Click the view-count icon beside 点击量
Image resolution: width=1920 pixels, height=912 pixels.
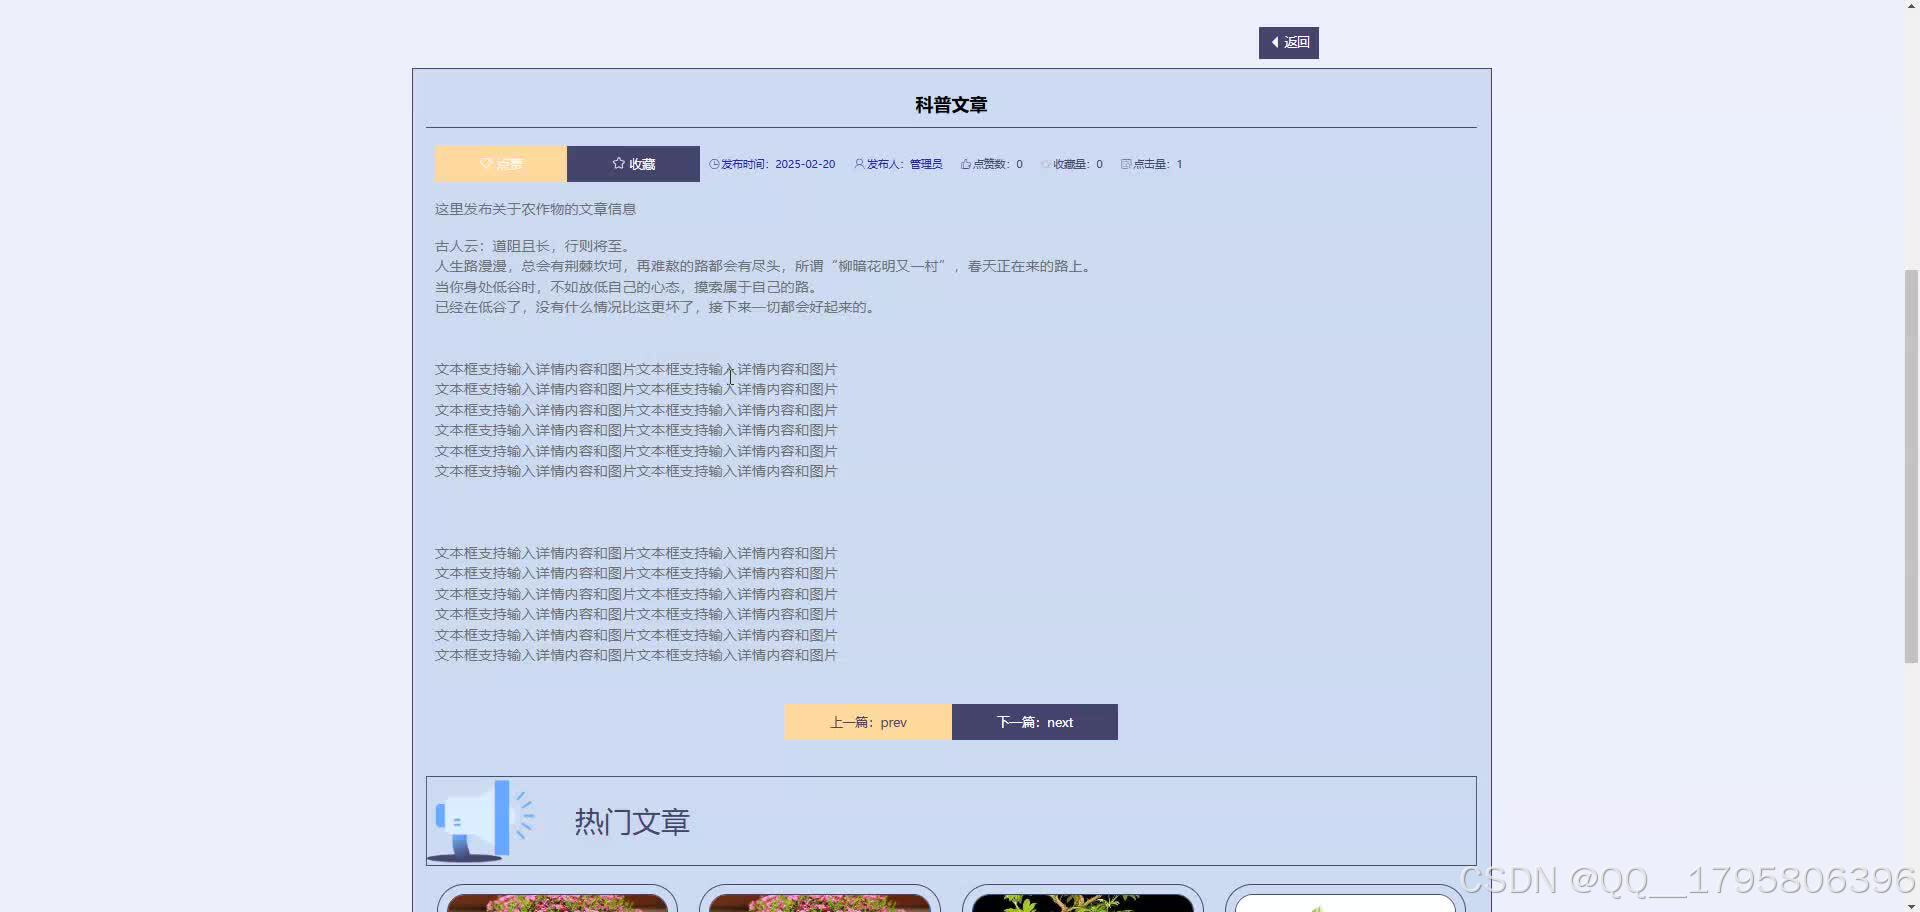1126,164
